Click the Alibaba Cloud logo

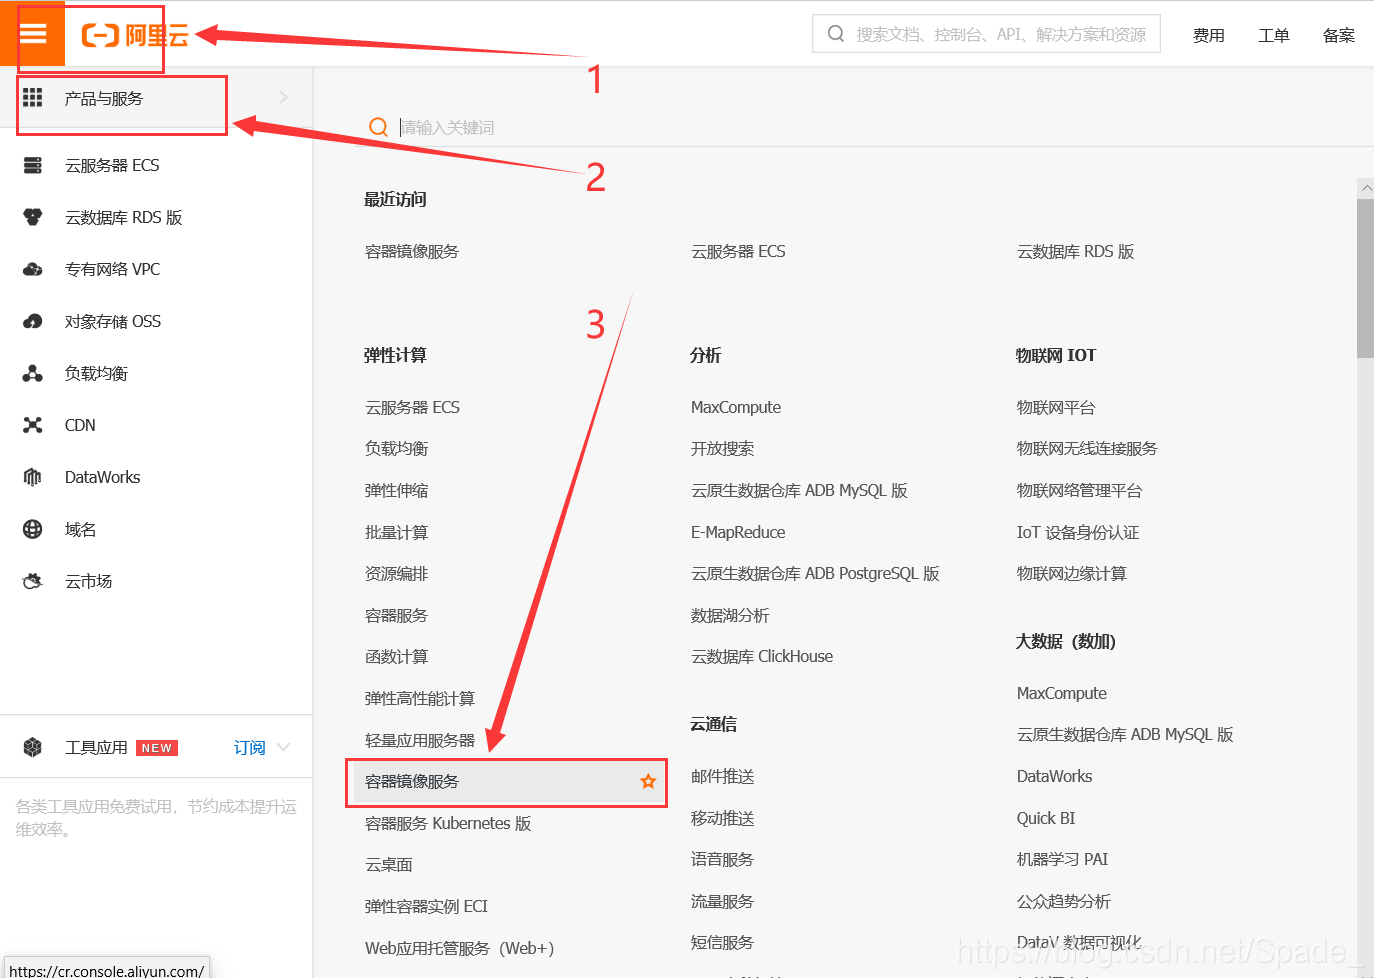click(117, 32)
